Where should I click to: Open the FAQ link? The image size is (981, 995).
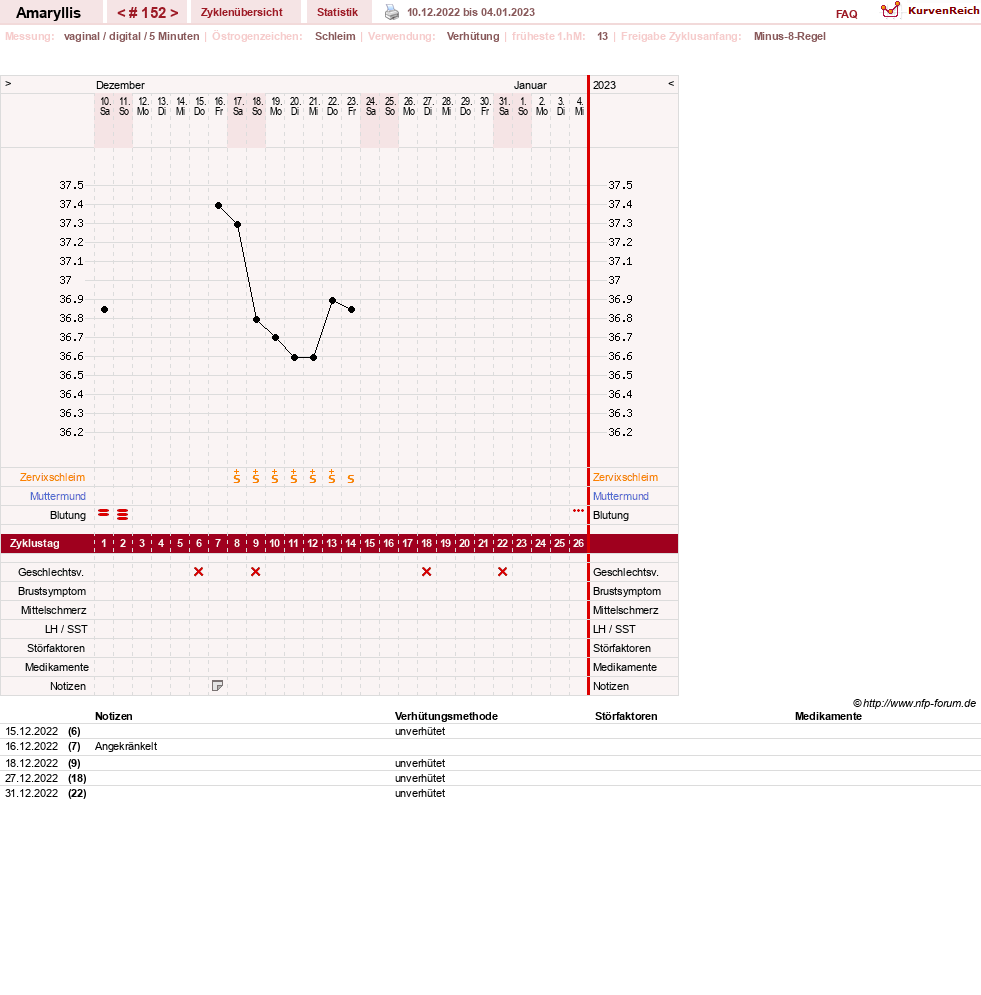point(846,14)
